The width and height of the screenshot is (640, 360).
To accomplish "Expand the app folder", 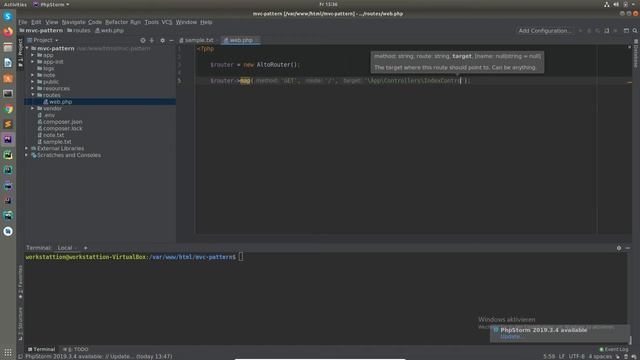I will coord(33,55).
